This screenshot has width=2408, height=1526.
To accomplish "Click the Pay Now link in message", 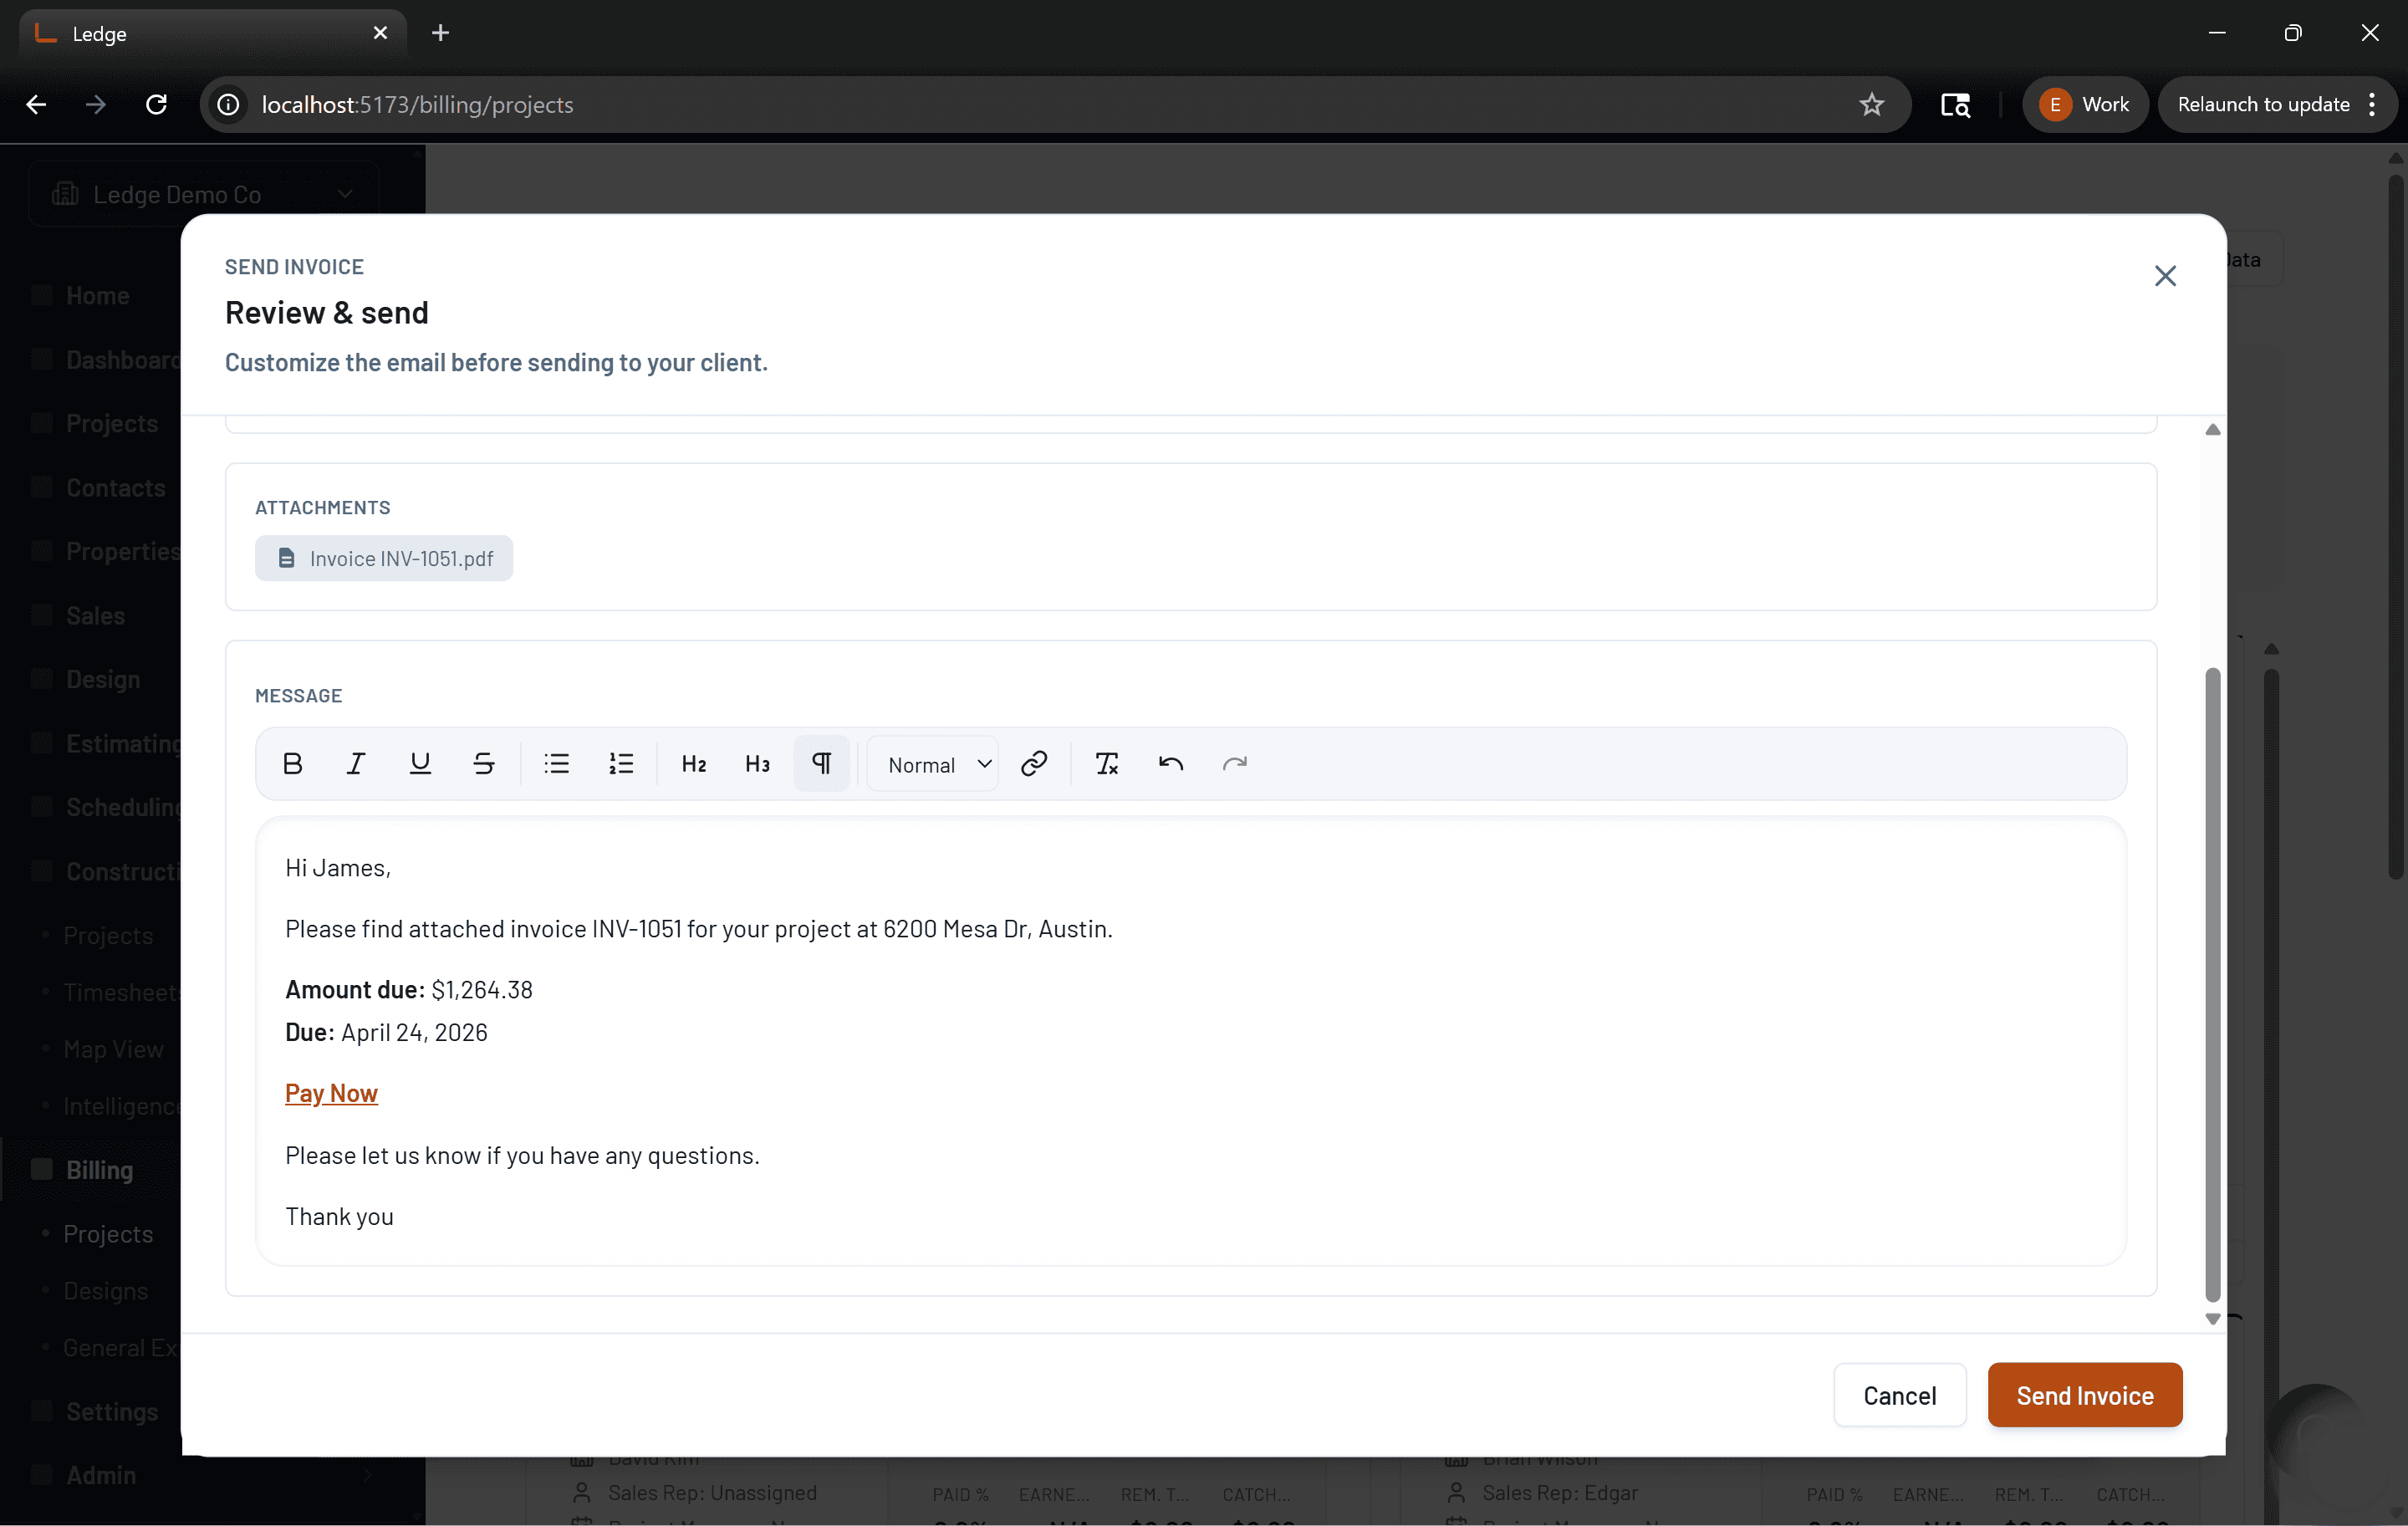I will point(331,1093).
